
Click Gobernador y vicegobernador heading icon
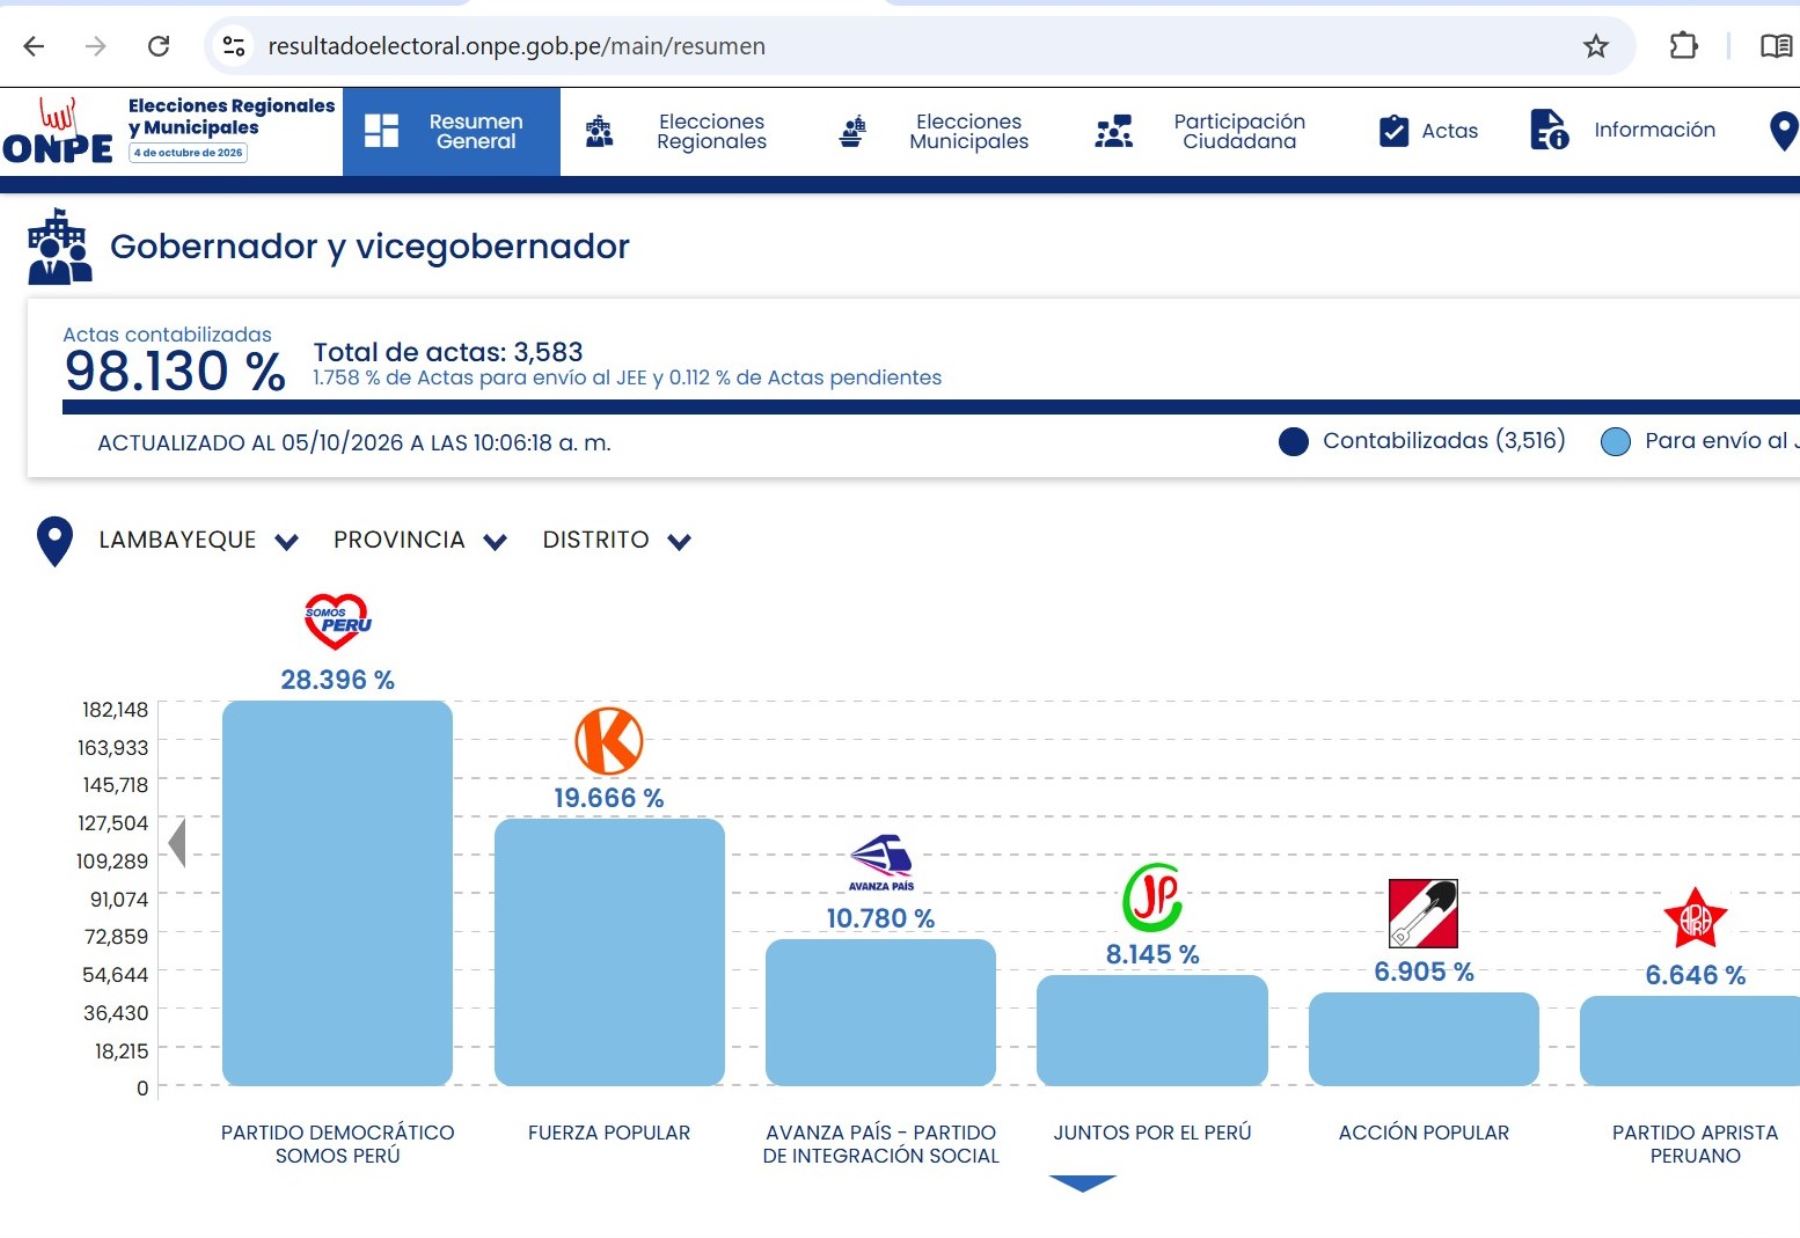pos(60,247)
